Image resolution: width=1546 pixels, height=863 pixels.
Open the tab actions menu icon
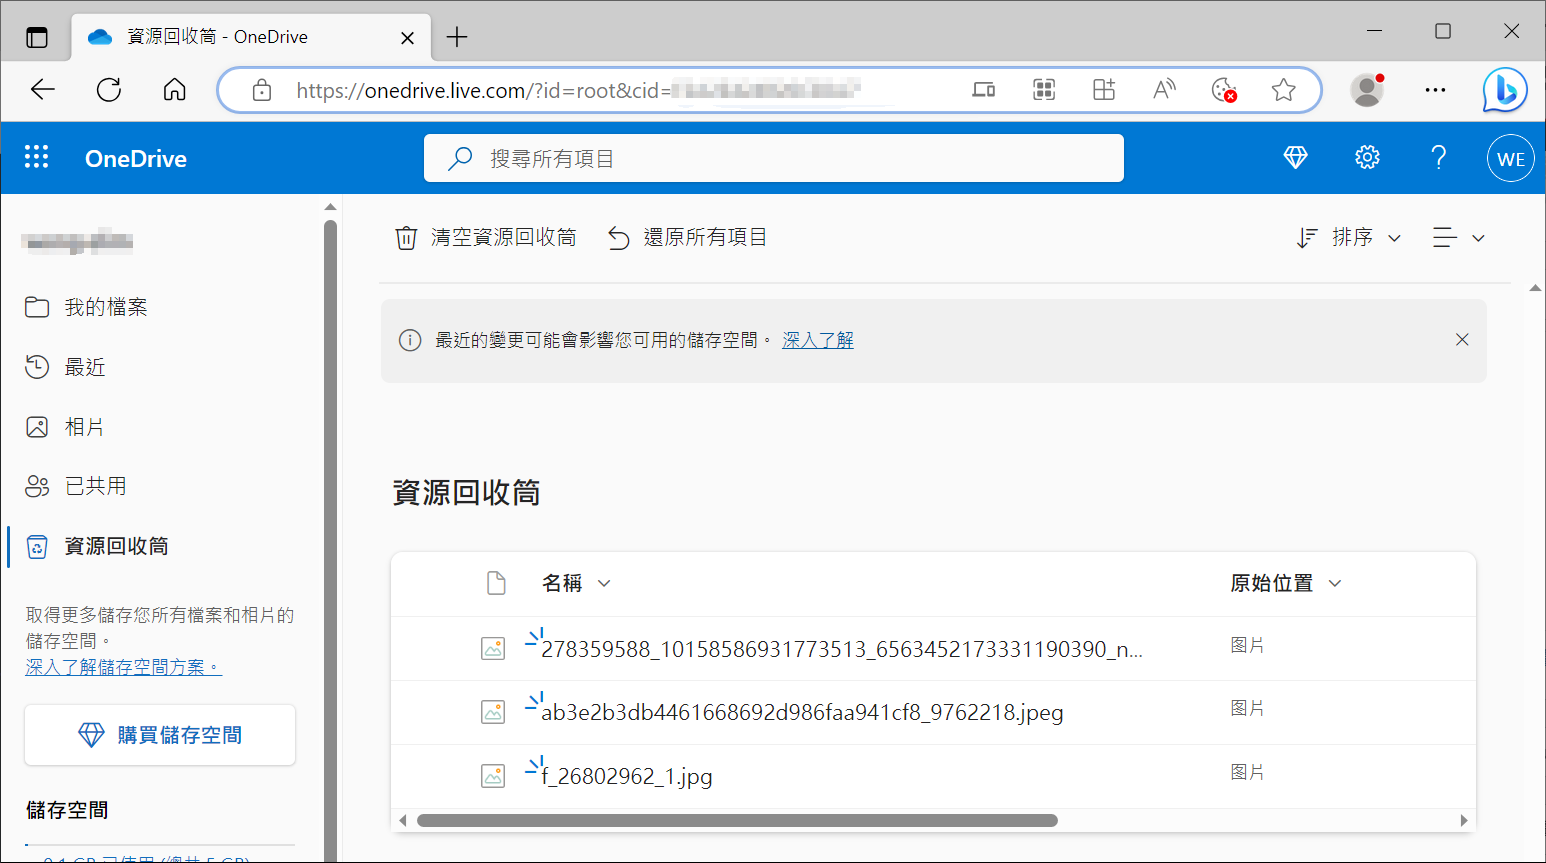[37, 38]
